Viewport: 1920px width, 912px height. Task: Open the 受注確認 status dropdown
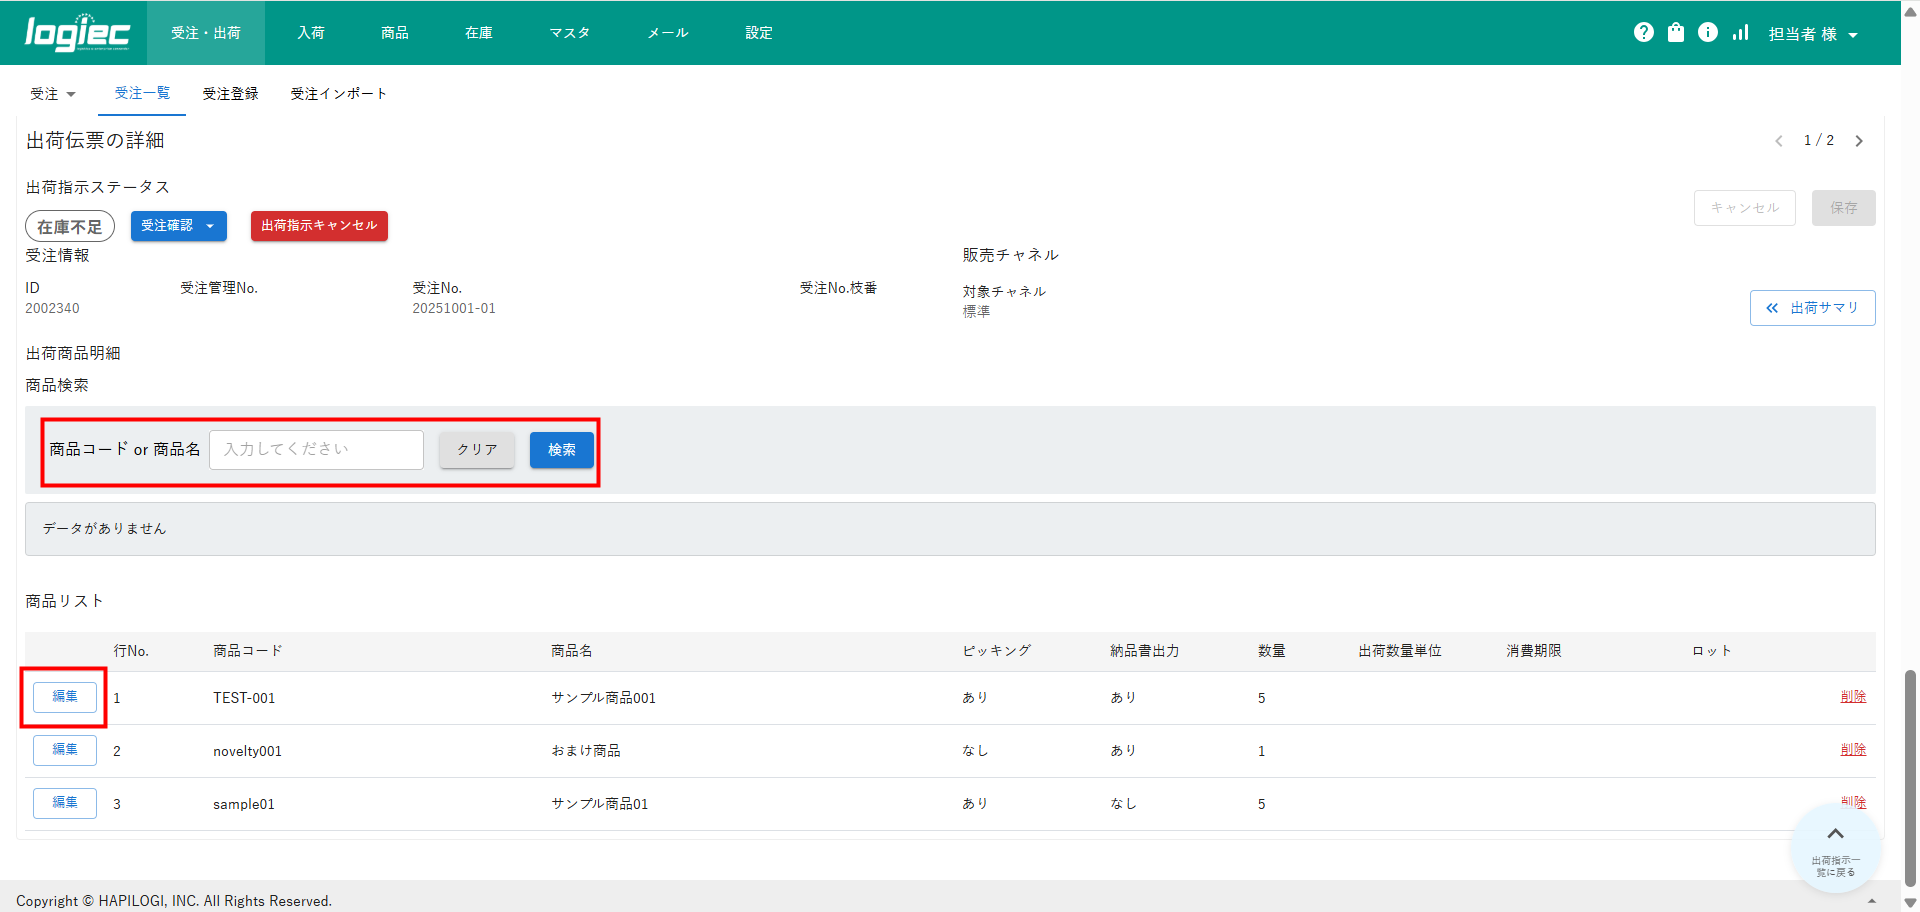(178, 226)
